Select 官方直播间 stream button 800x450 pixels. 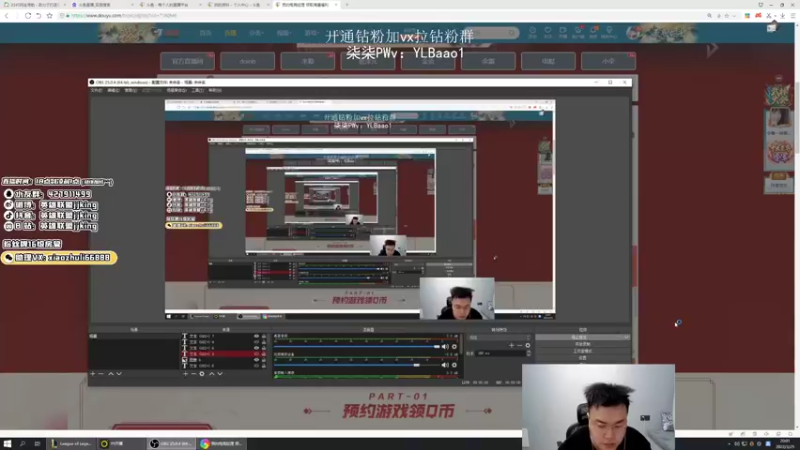[187, 61]
